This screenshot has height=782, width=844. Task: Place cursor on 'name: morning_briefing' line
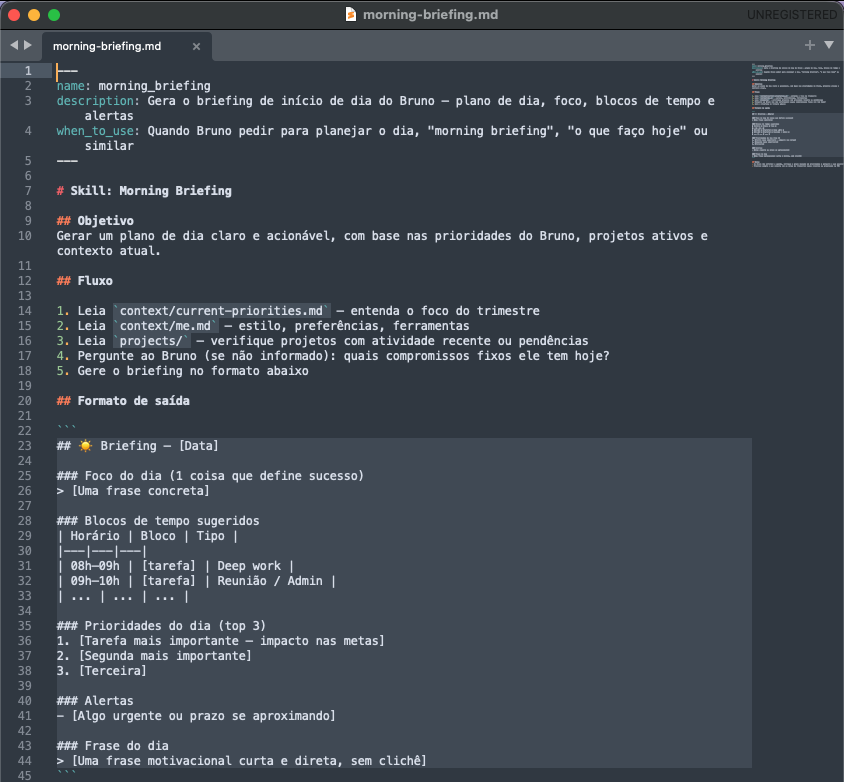(133, 86)
